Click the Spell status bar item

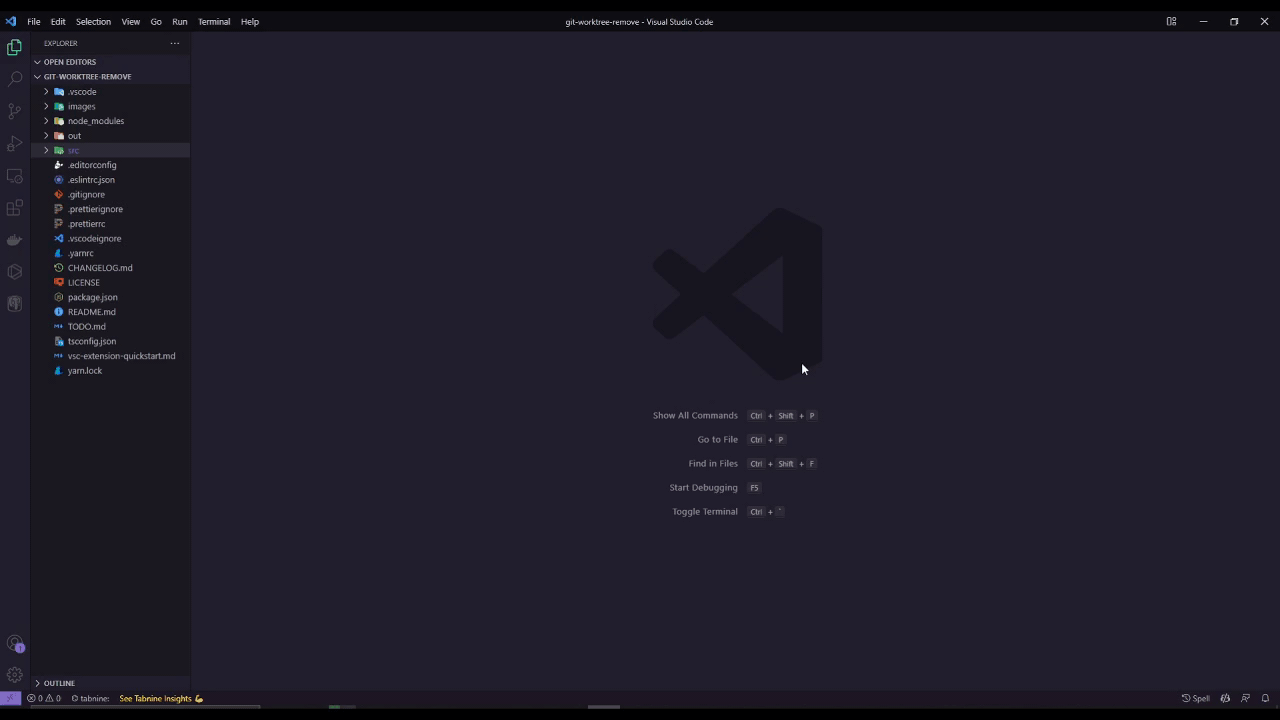coord(1196,698)
